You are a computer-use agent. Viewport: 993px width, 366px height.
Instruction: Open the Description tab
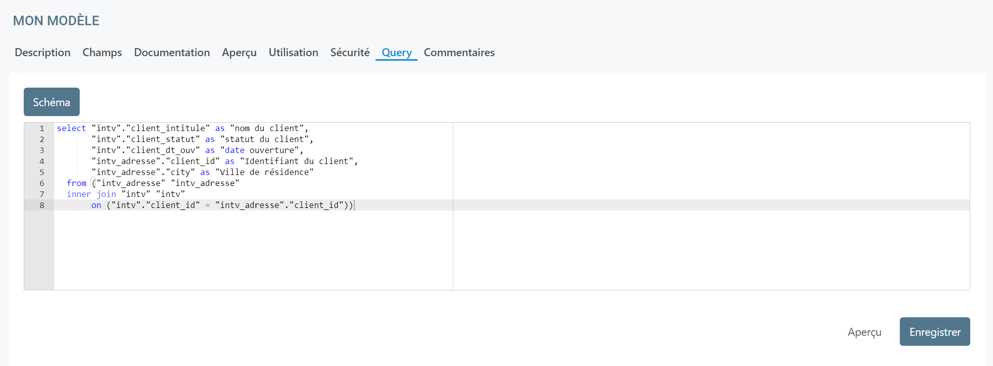(42, 53)
